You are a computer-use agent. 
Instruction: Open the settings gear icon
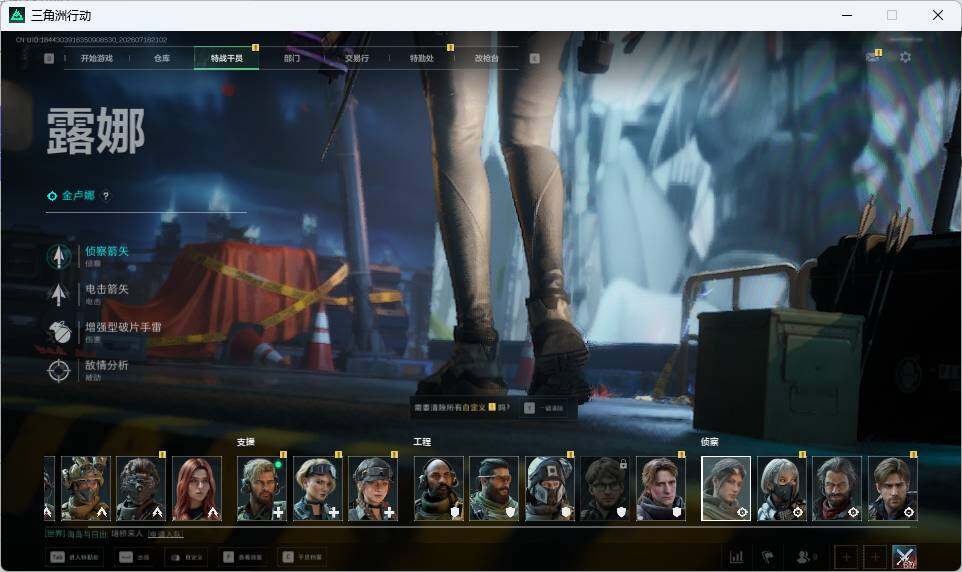(905, 57)
